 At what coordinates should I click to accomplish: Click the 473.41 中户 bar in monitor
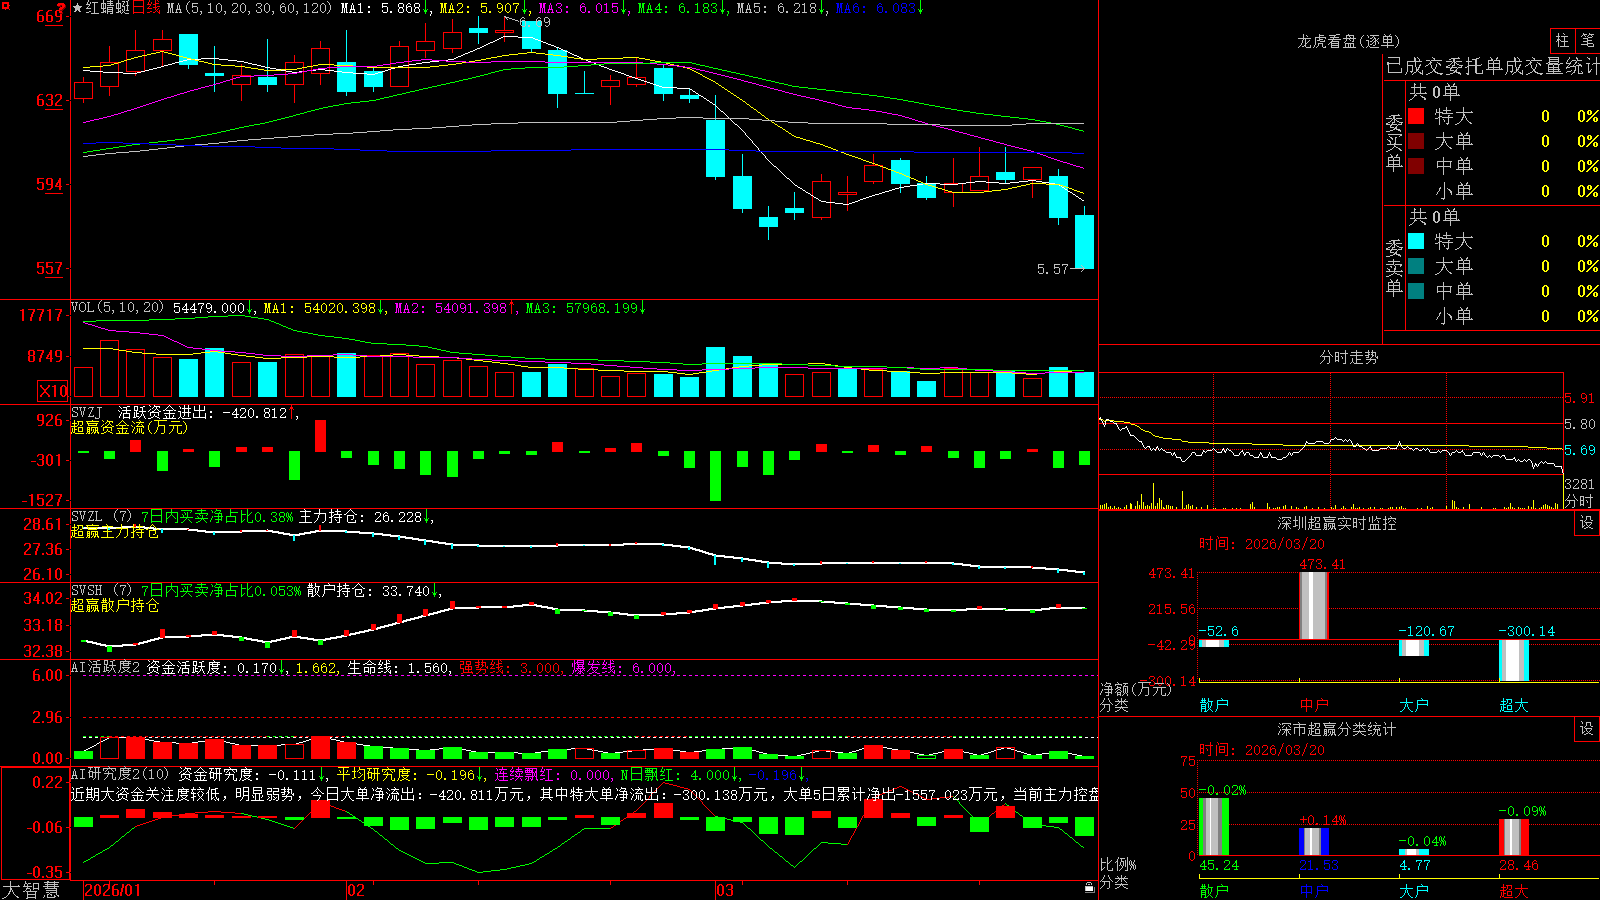[x=1314, y=606]
